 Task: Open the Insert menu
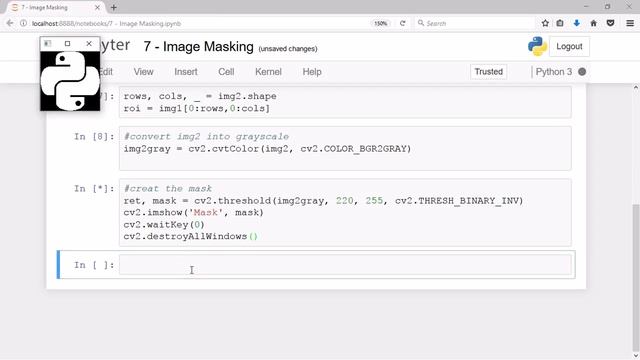click(186, 72)
